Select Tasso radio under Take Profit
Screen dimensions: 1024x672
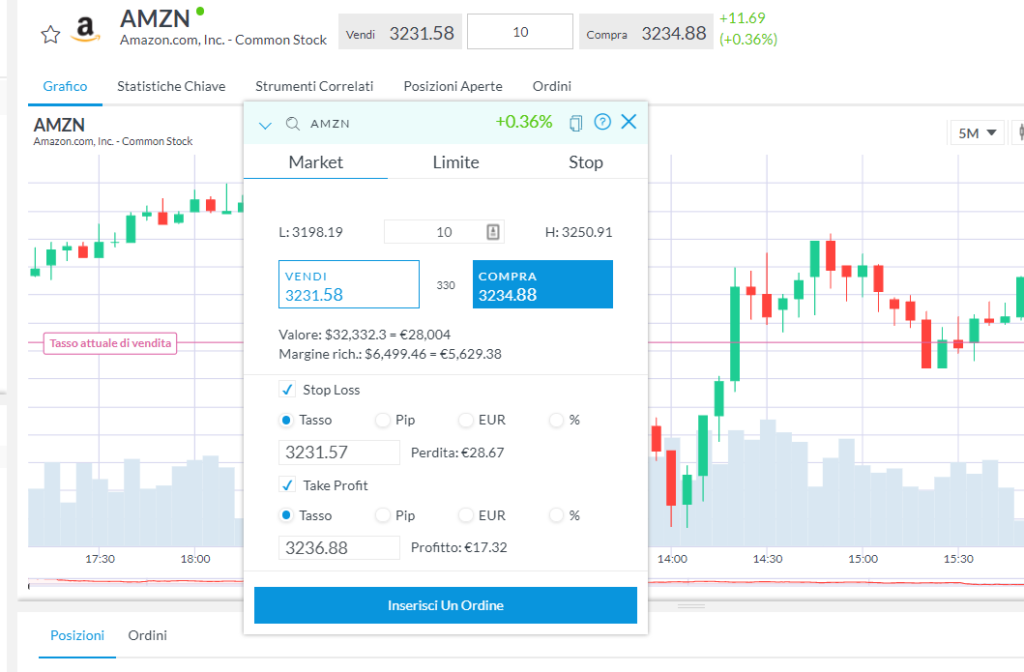pyautogui.click(x=286, y=515)
